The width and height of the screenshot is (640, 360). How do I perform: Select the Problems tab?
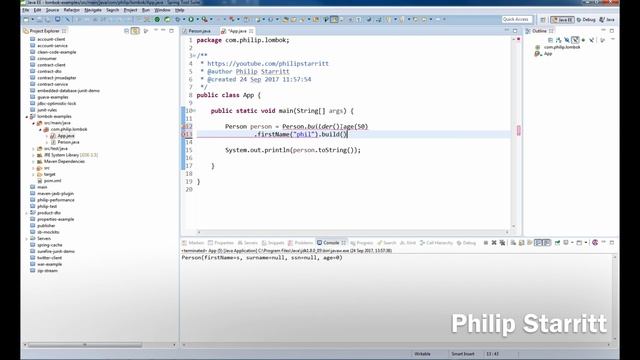point(300,243)
